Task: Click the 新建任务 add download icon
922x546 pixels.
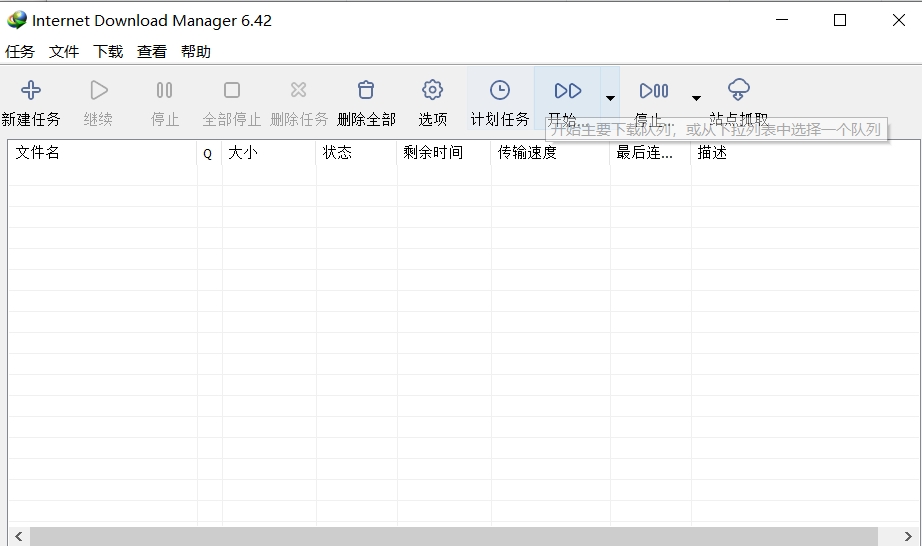Action: [31, 90]
